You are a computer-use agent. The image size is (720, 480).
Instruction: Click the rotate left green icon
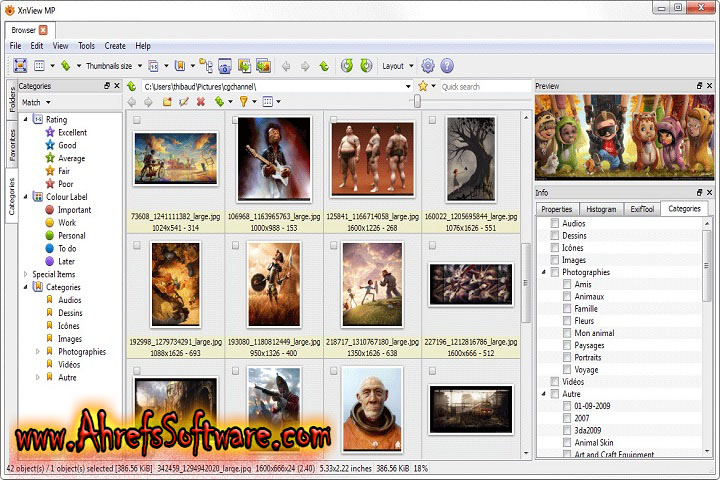[346, 66]
